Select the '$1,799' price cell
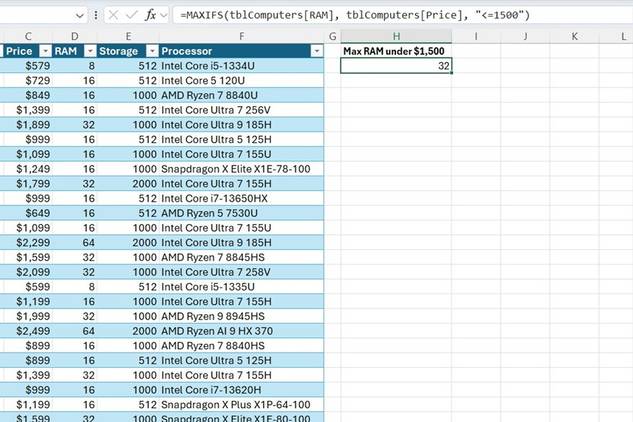 (x=27, y=184)
